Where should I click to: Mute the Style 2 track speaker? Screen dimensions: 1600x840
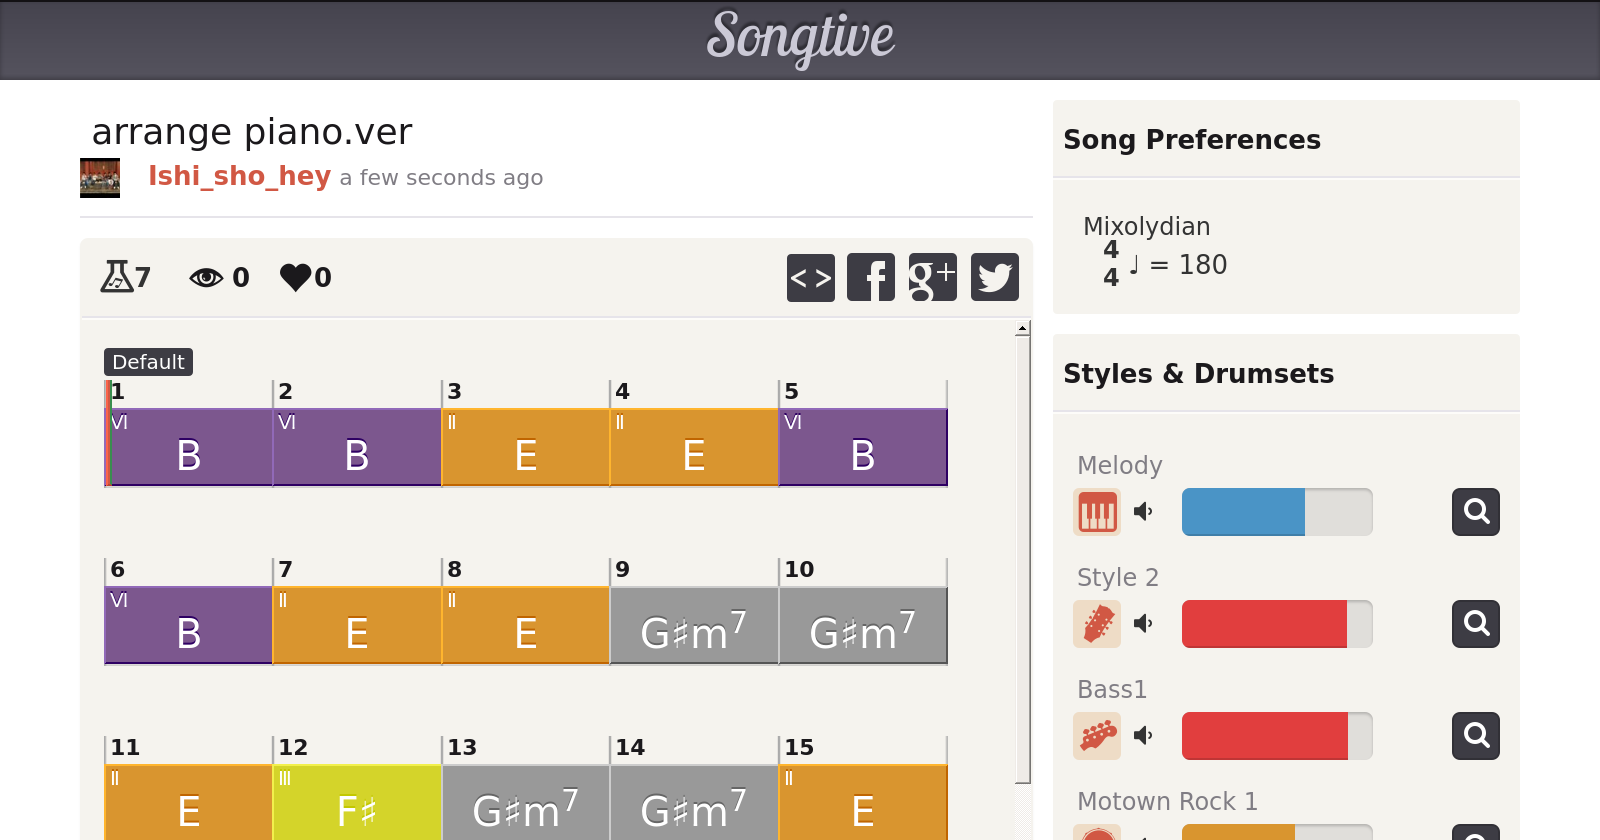coord(1144,624)
